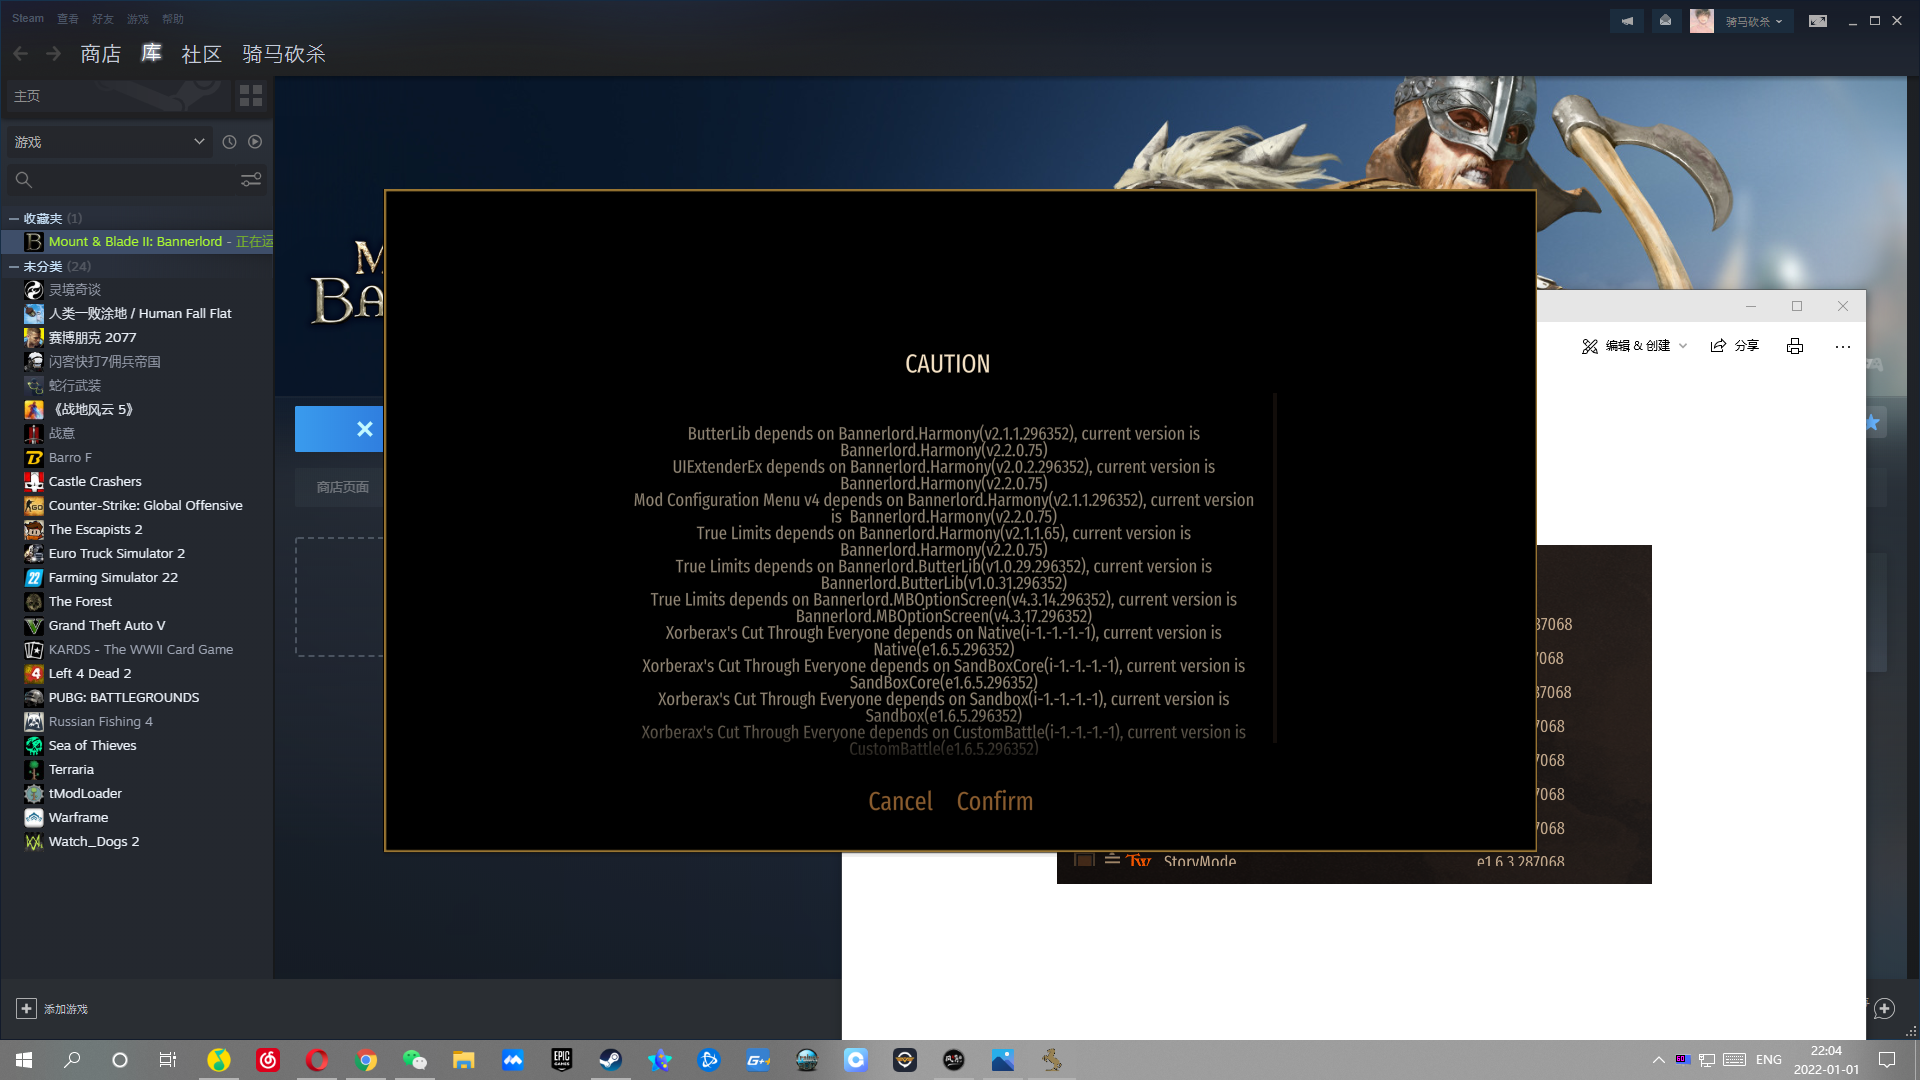This screenshot has width=1920, height=1080.
Task: Print the image in Photos window
Action: (x=1795, y=346)
